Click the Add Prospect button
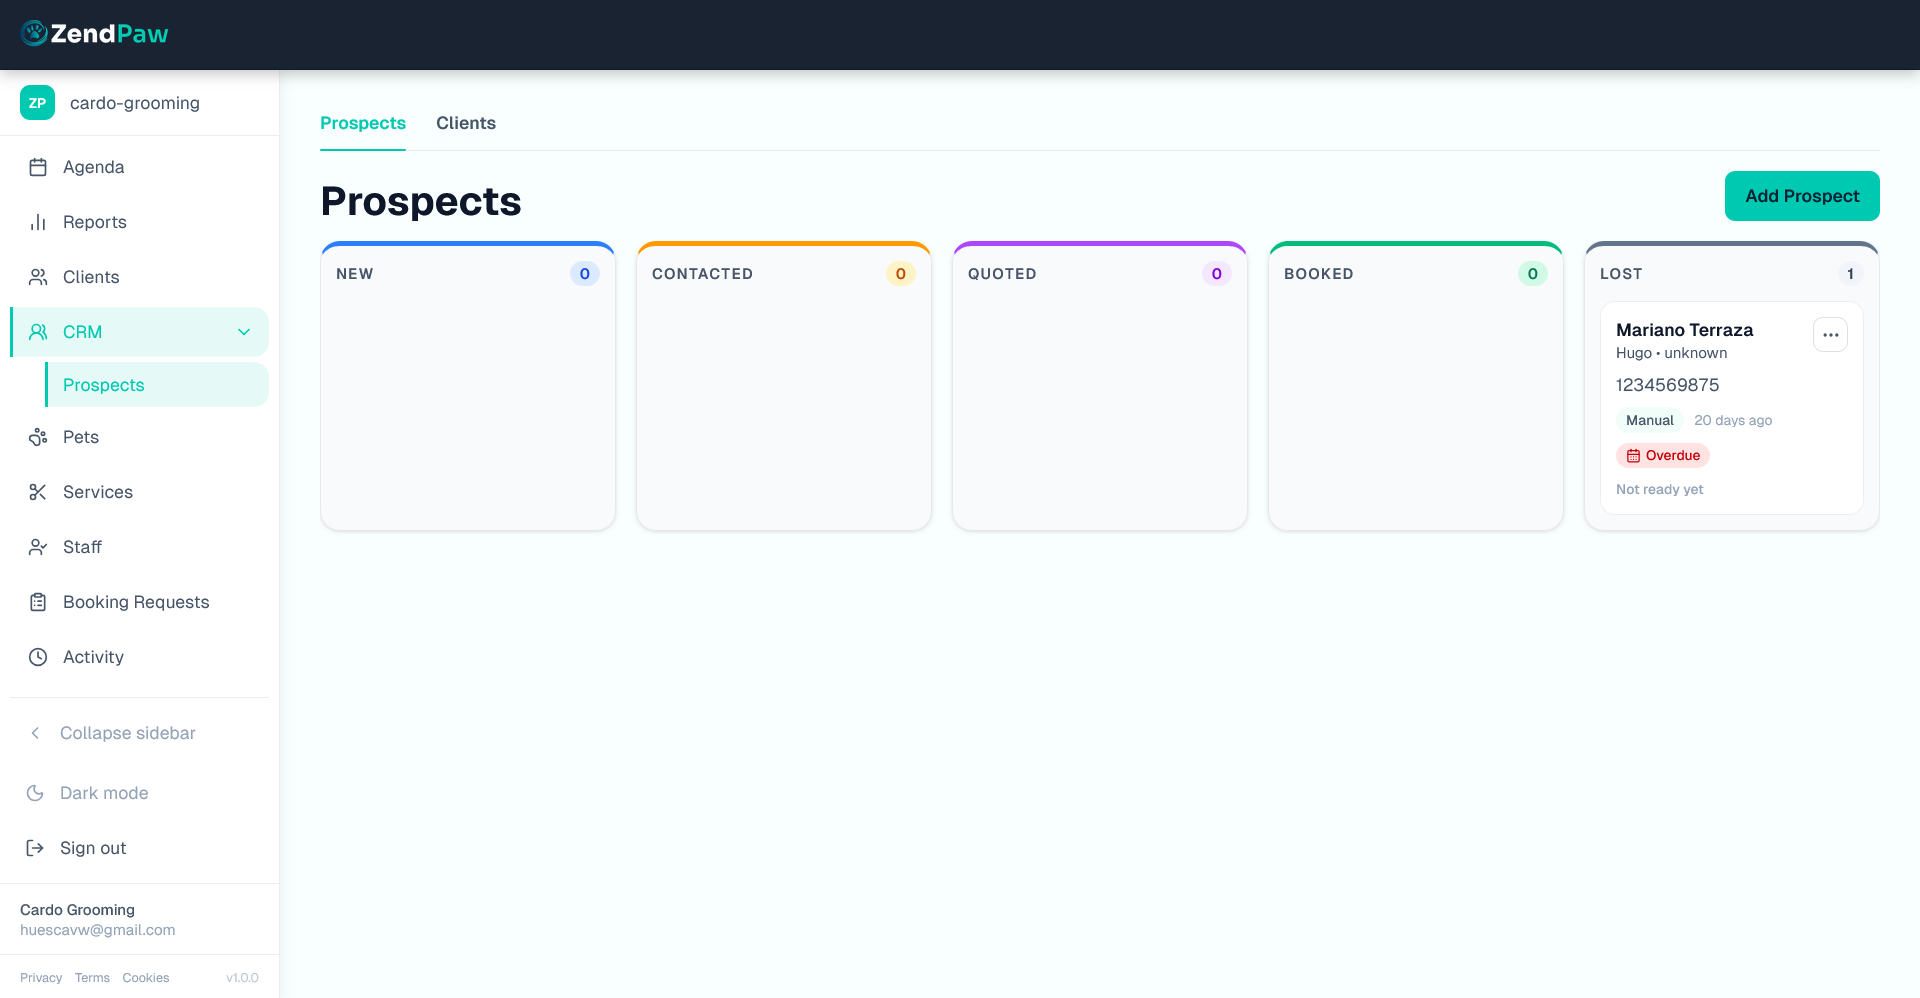The height and width of the screenshot is (998, 1920). [1801, 196]
